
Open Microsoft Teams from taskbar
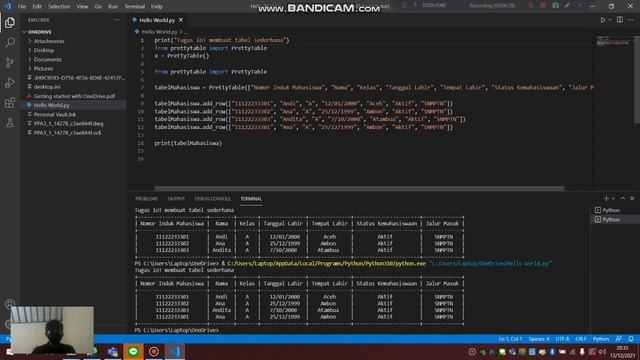click(113, 351)
